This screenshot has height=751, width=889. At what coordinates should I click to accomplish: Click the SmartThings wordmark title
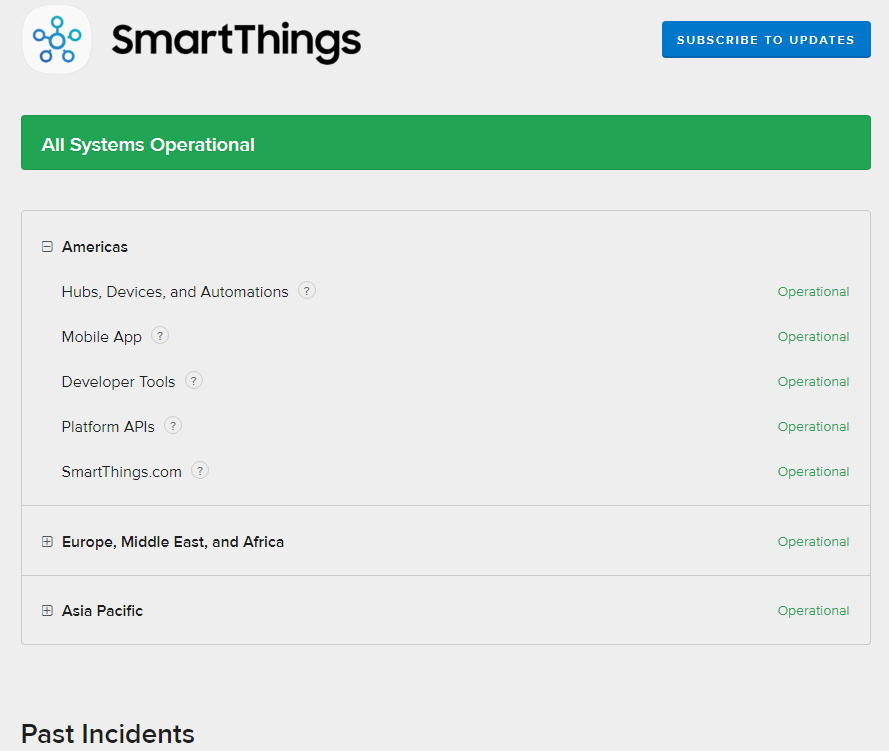236,41
